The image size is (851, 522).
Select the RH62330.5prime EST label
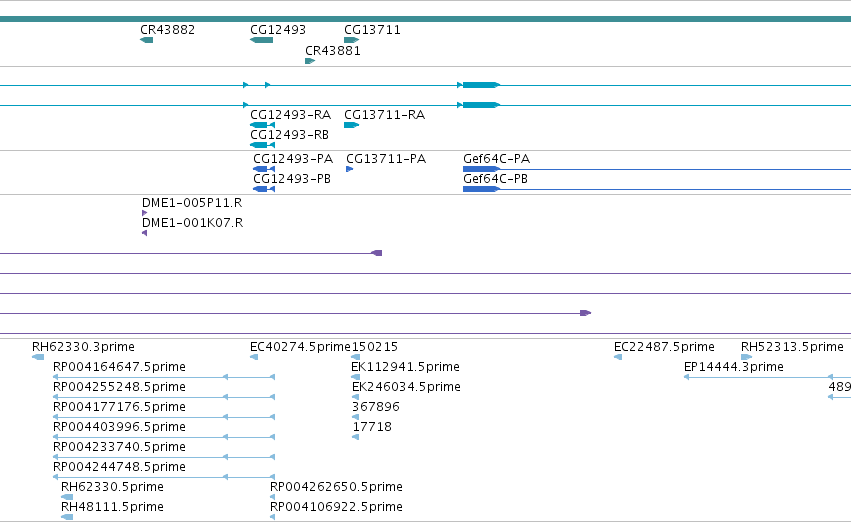112,487
